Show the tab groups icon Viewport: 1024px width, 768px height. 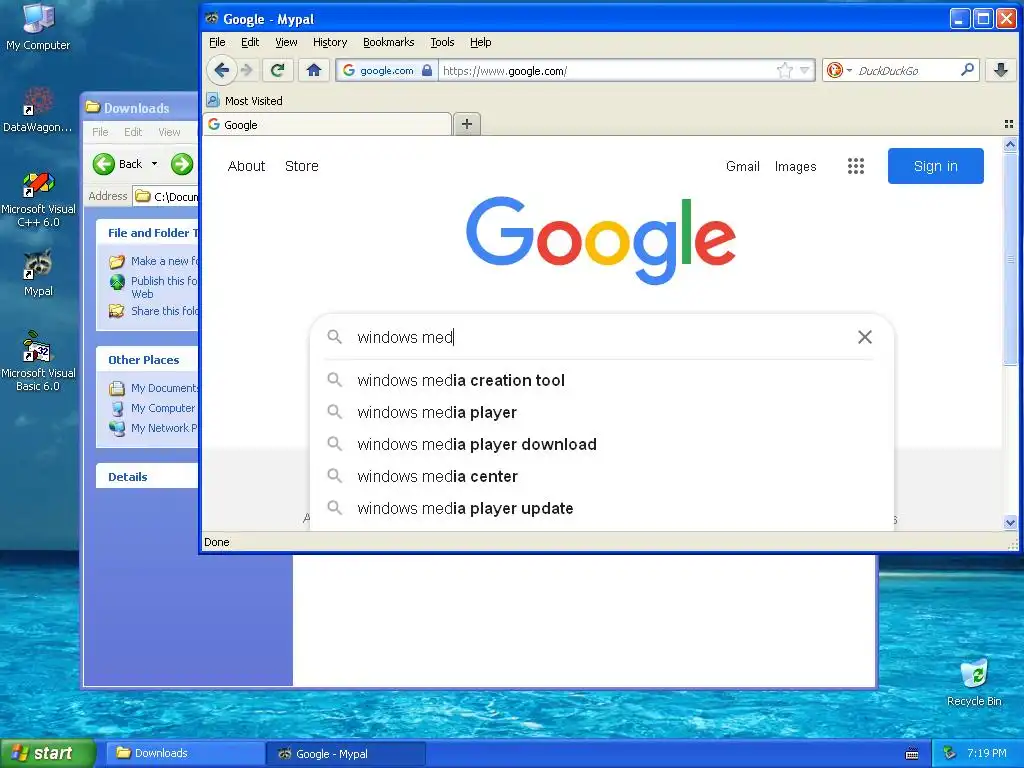pyautogui.click(x=1009, y=124)
